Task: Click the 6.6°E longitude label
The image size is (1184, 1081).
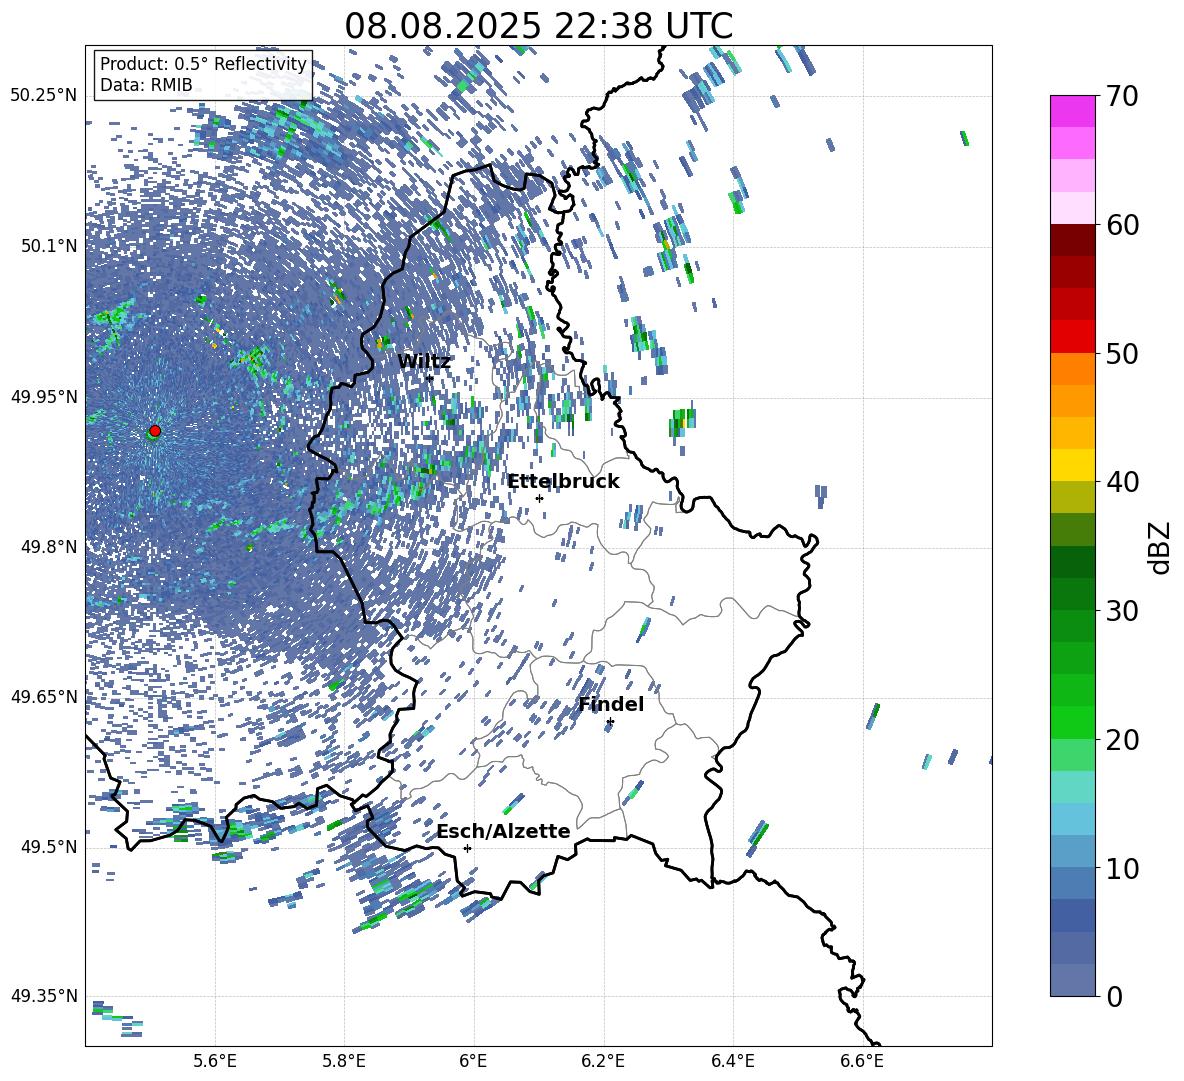Action: coord(862,1061)
